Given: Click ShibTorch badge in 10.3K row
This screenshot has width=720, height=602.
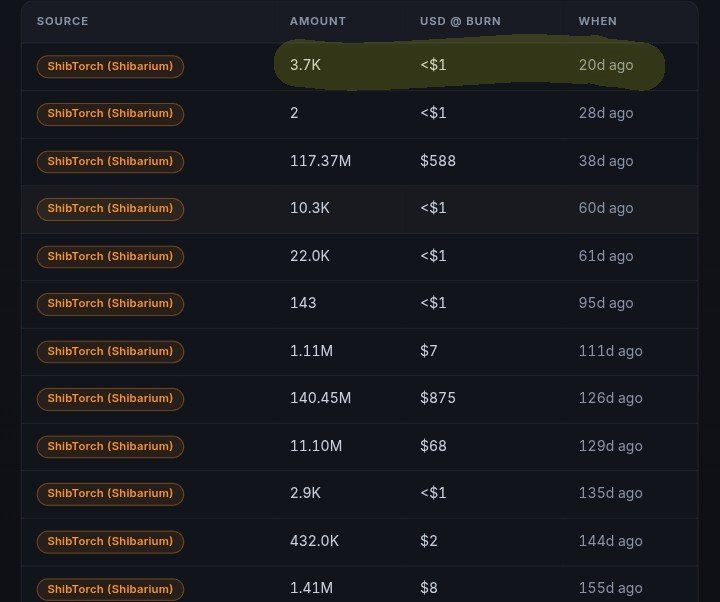Looking at the screenshot, I should pyautogui.click(x=110, y=209).
